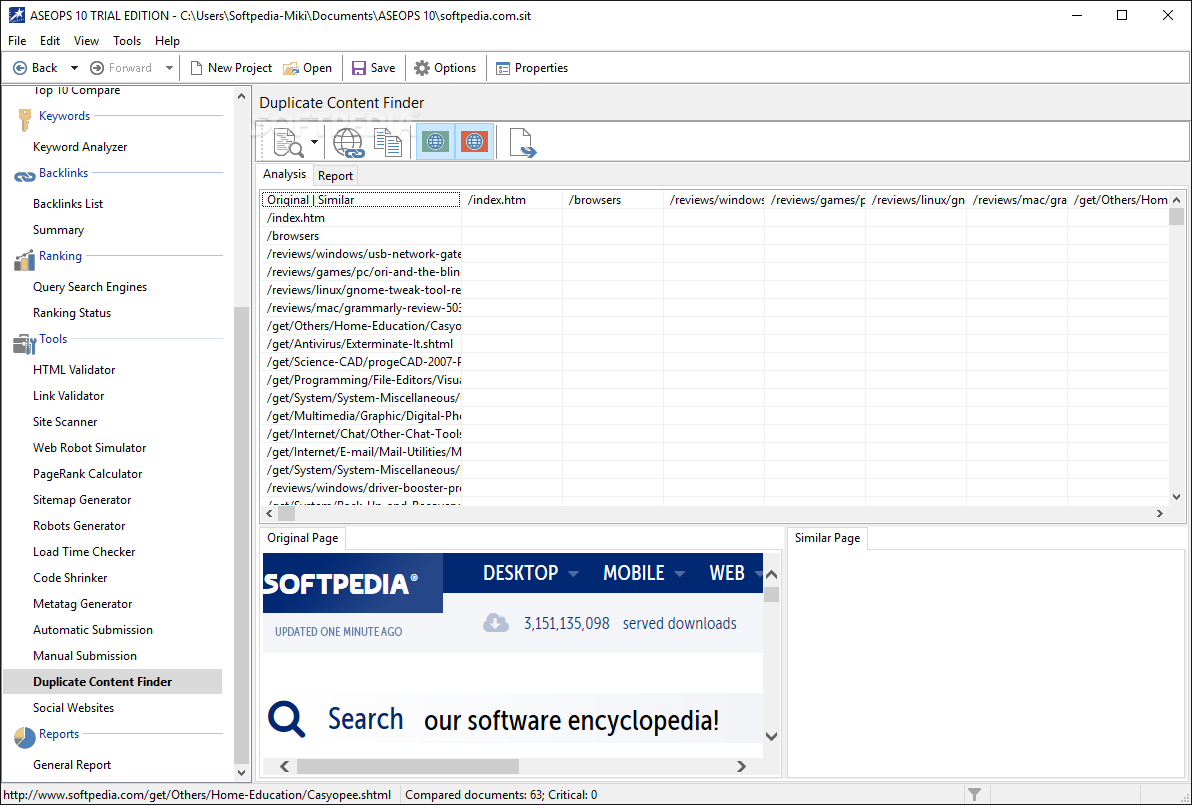
Task: Click the analyze document magnifier icon
Action: 289,142
